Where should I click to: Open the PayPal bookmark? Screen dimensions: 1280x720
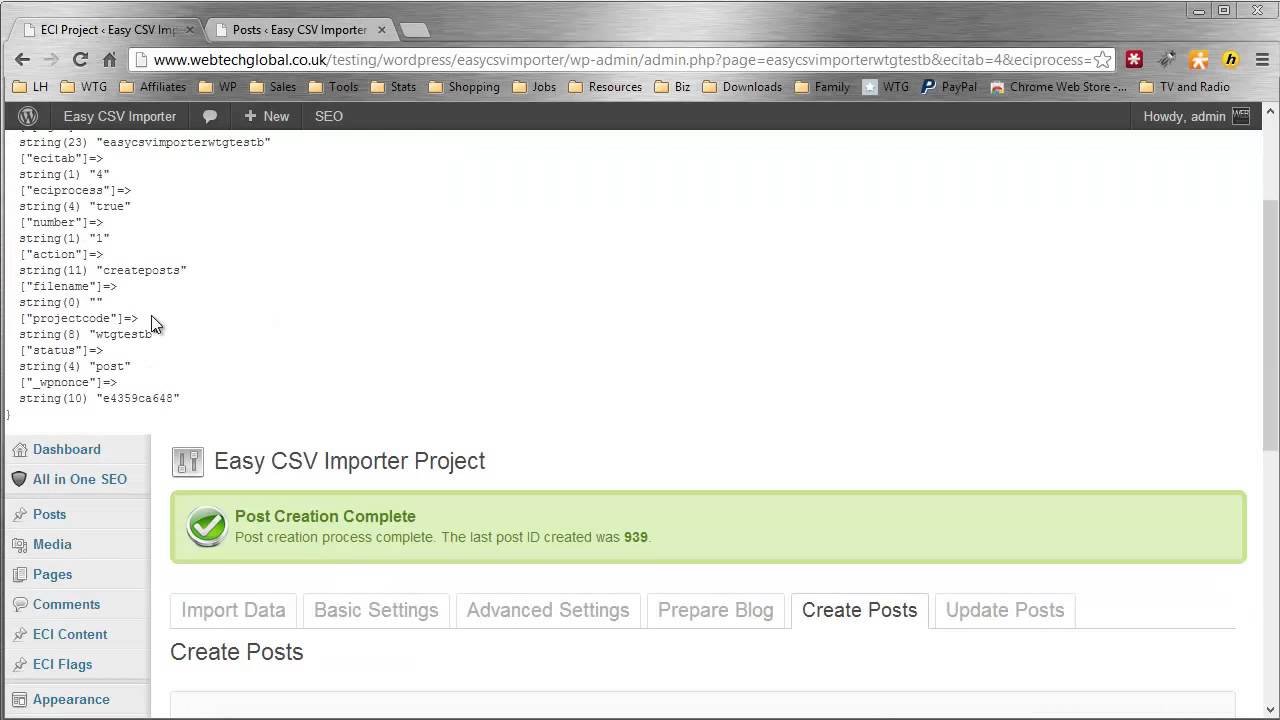[x=948, y=87]
